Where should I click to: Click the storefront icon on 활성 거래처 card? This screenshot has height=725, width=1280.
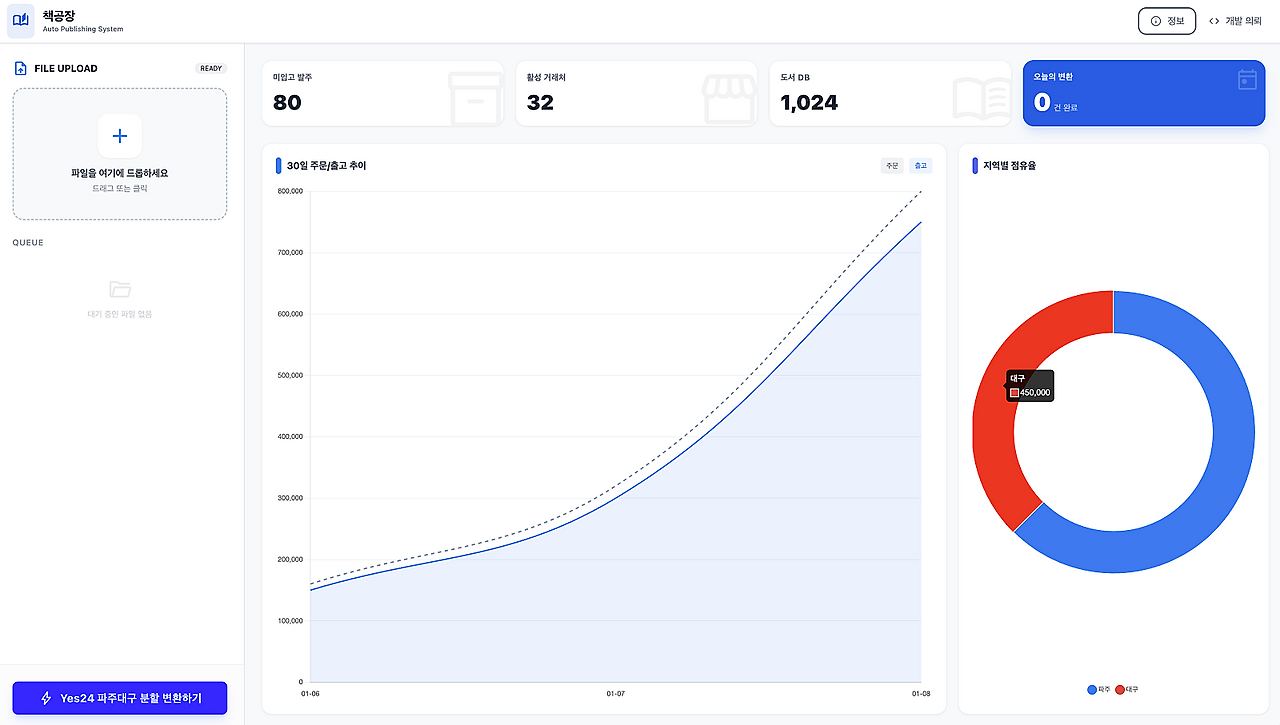729,98
